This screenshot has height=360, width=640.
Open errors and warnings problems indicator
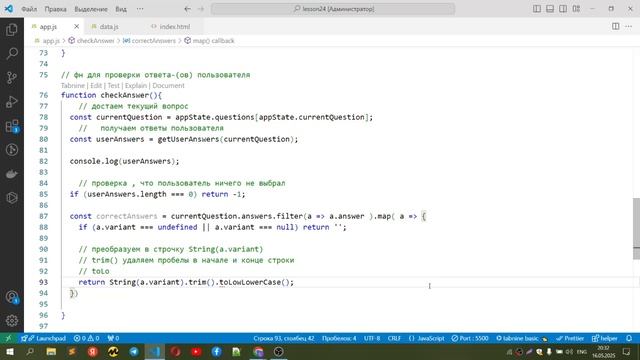click(87, 338)
